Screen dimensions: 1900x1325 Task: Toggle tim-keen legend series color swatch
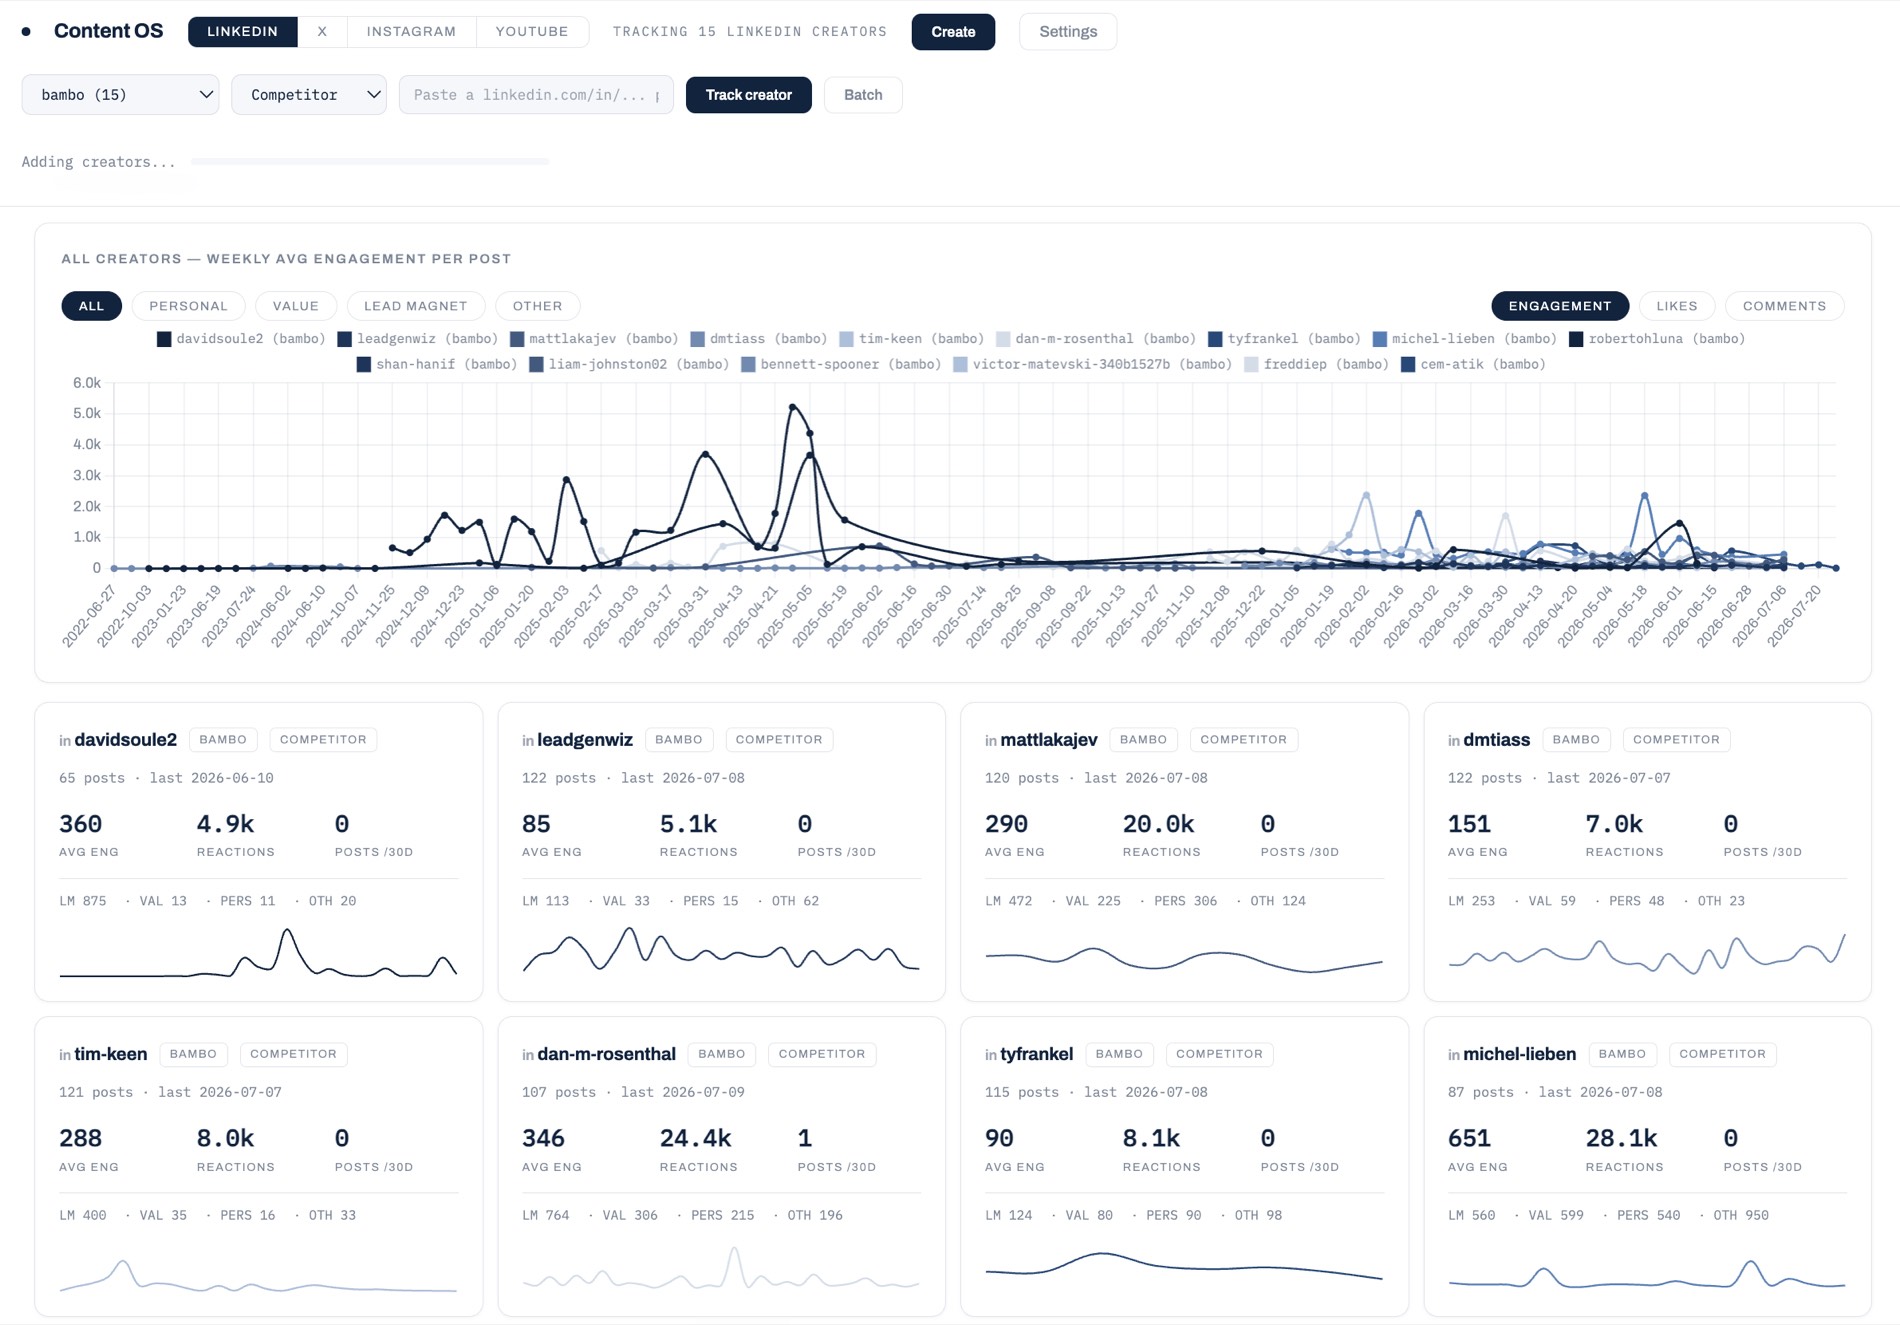[846, 339]
